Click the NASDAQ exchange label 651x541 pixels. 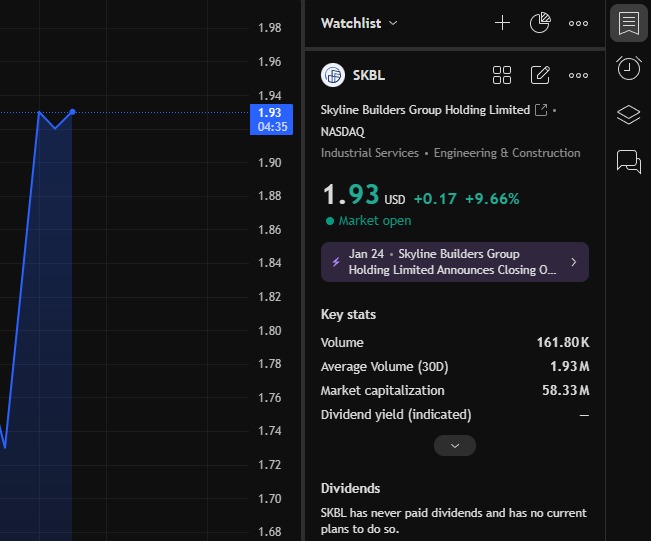pyautogui.click(x=343, y=132)
